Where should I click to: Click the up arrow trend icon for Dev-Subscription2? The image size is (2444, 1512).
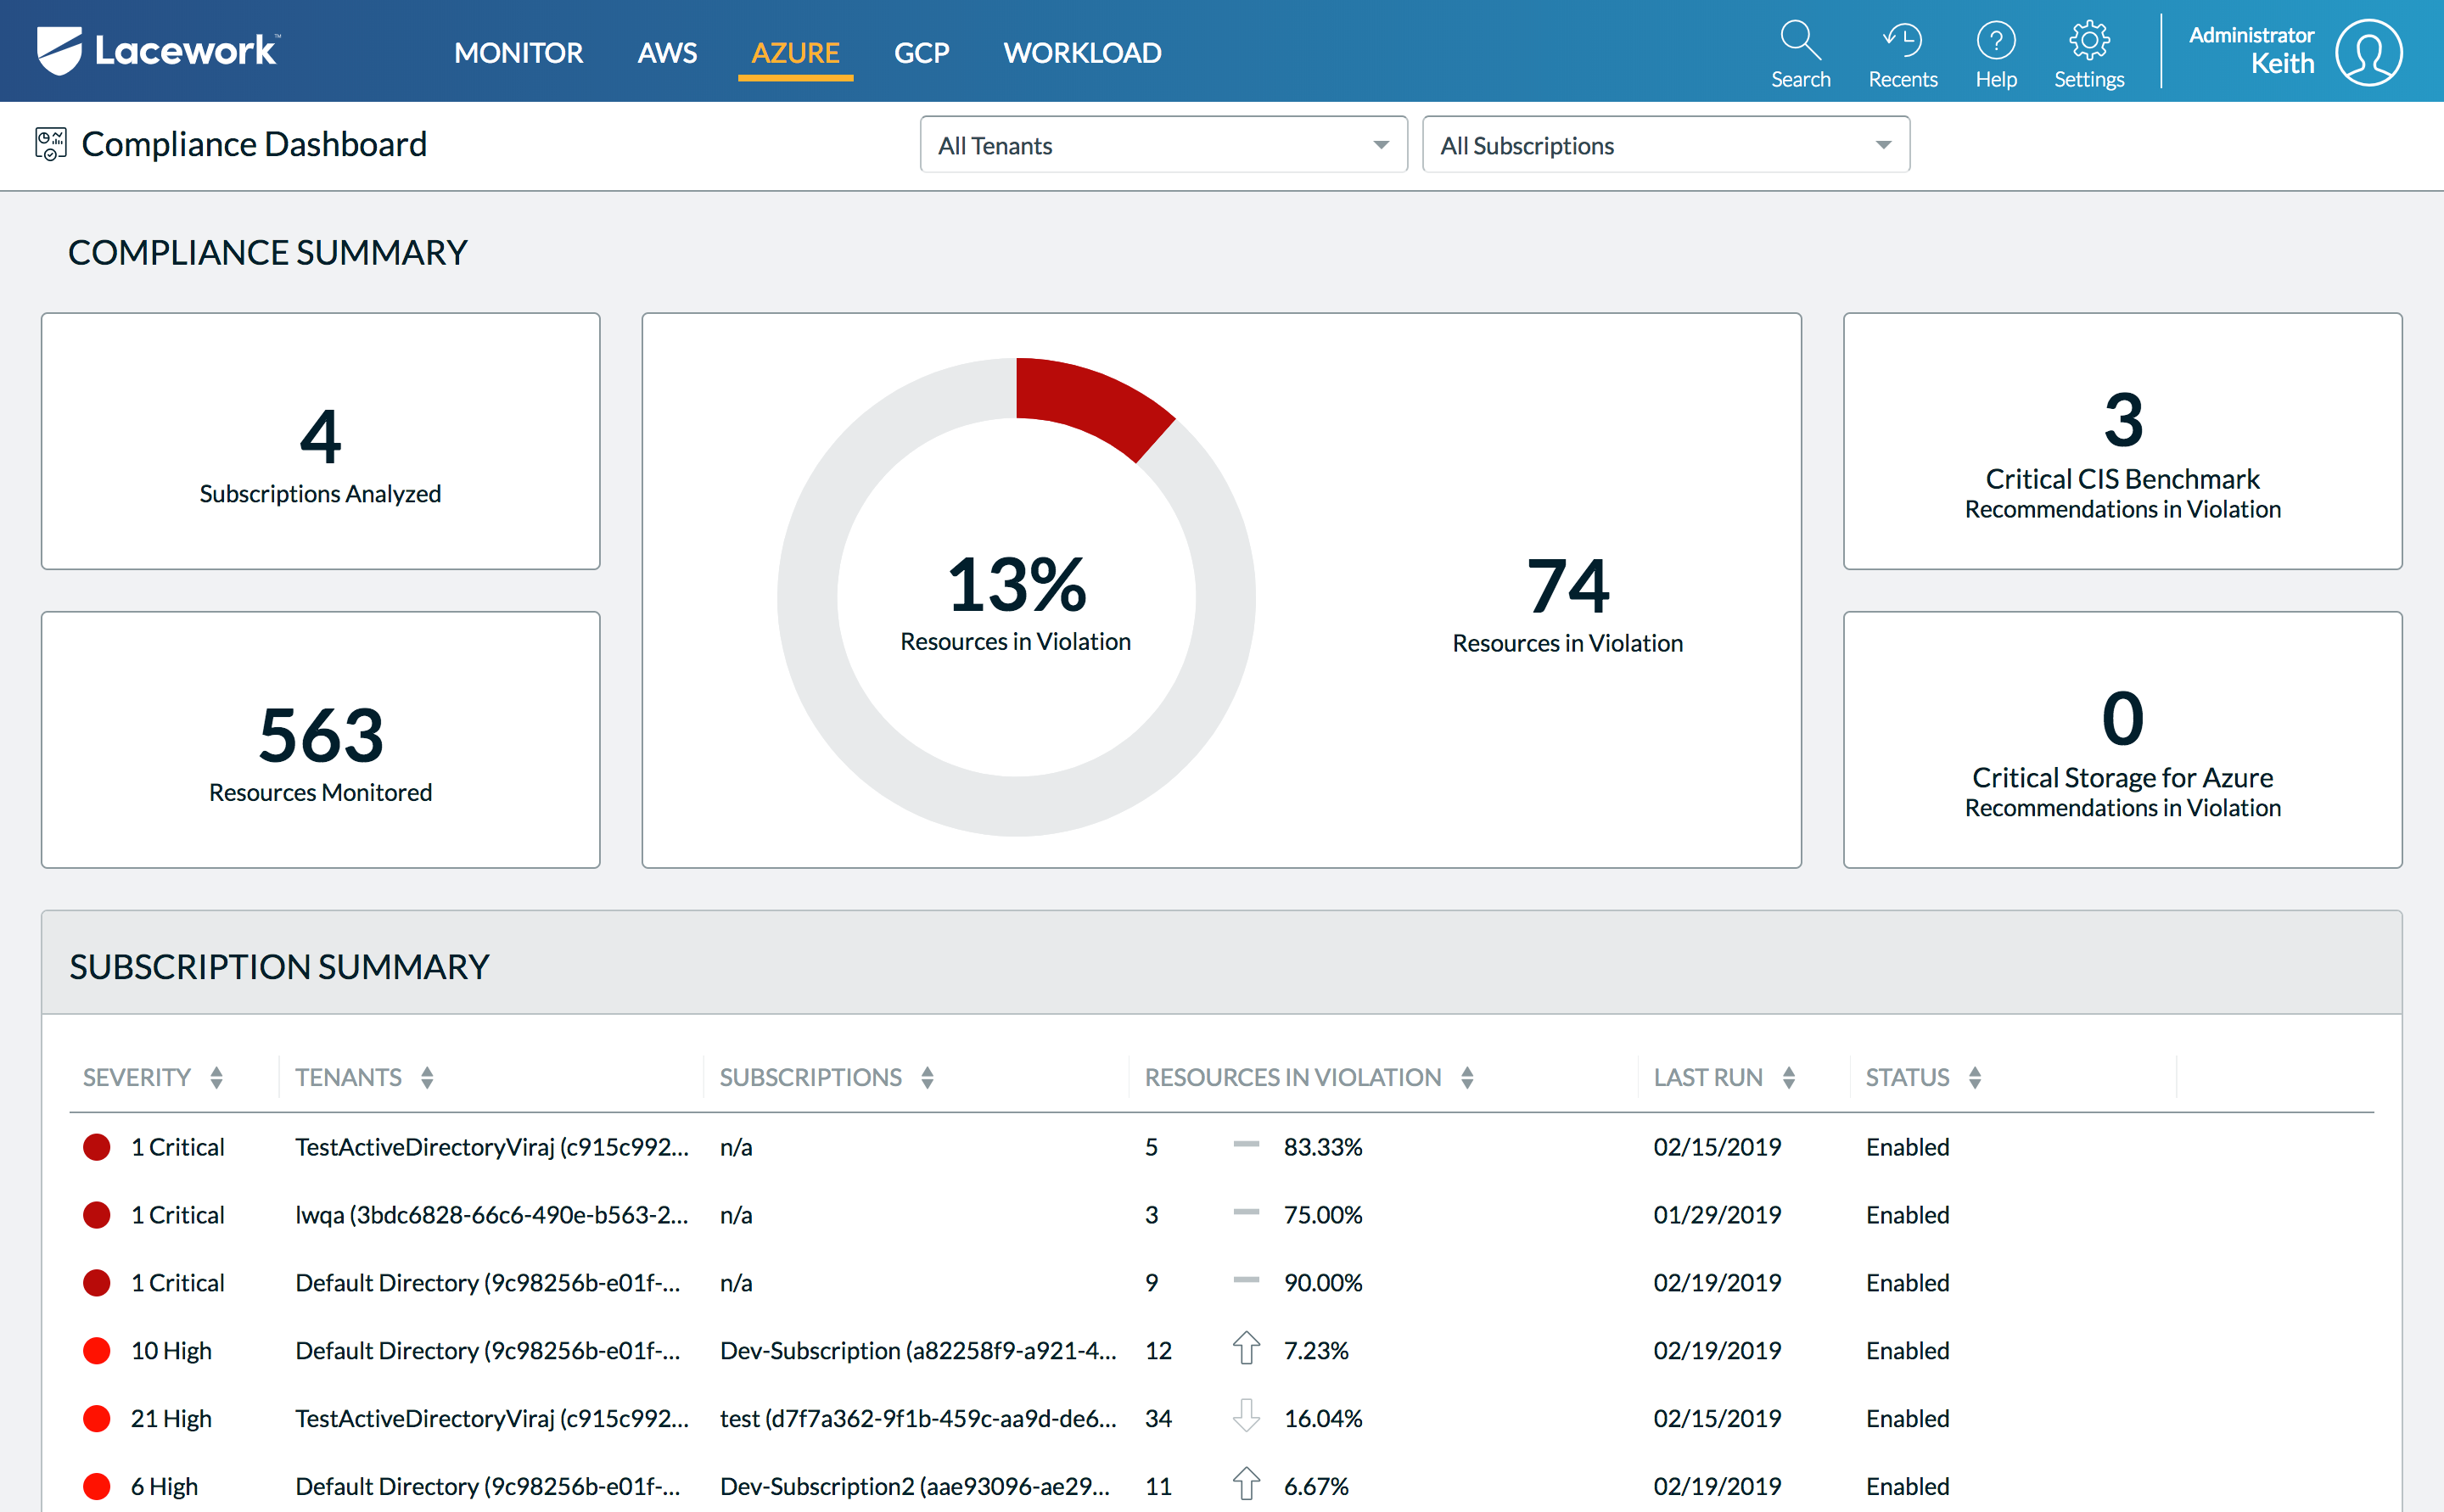(x=1245, y=1485)
